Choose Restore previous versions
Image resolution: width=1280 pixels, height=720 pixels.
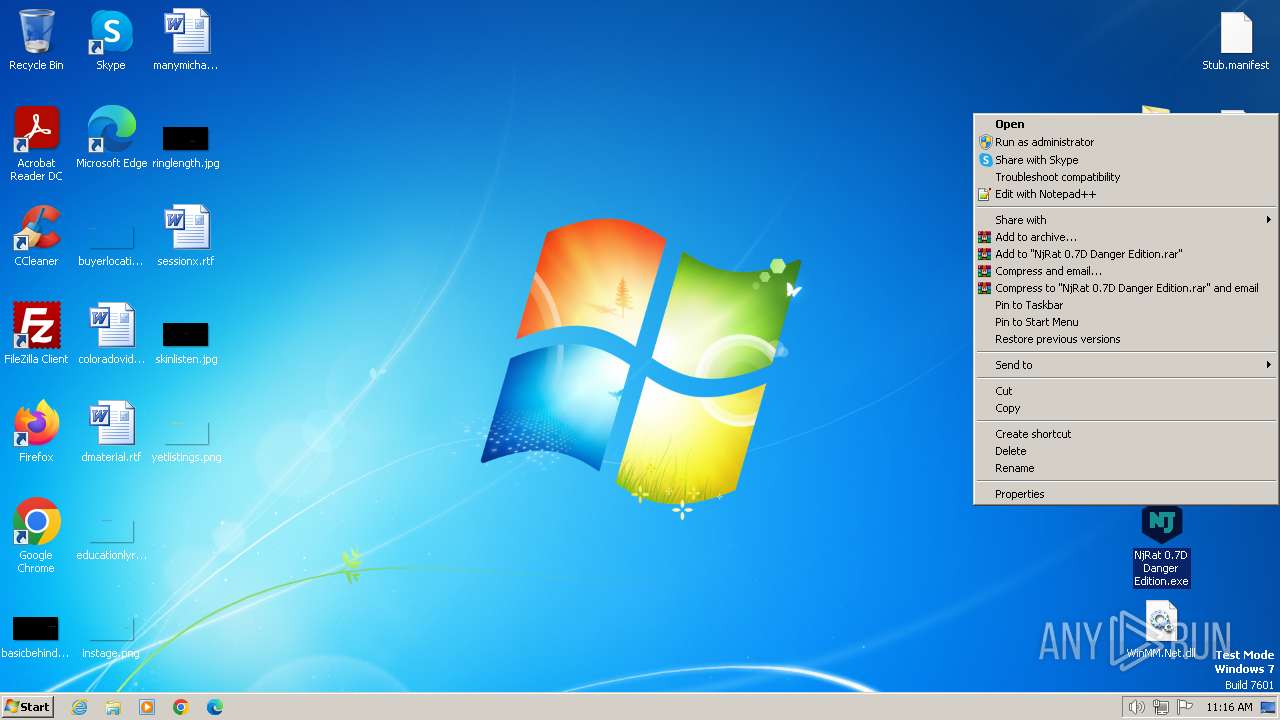[x=1126, y=339]
